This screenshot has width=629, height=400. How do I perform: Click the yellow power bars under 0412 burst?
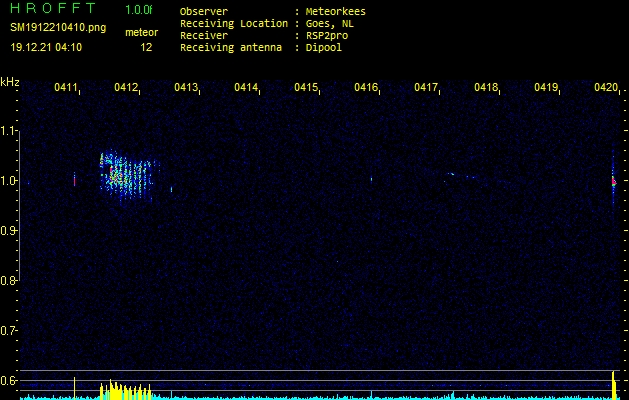(x=126, y=390)
